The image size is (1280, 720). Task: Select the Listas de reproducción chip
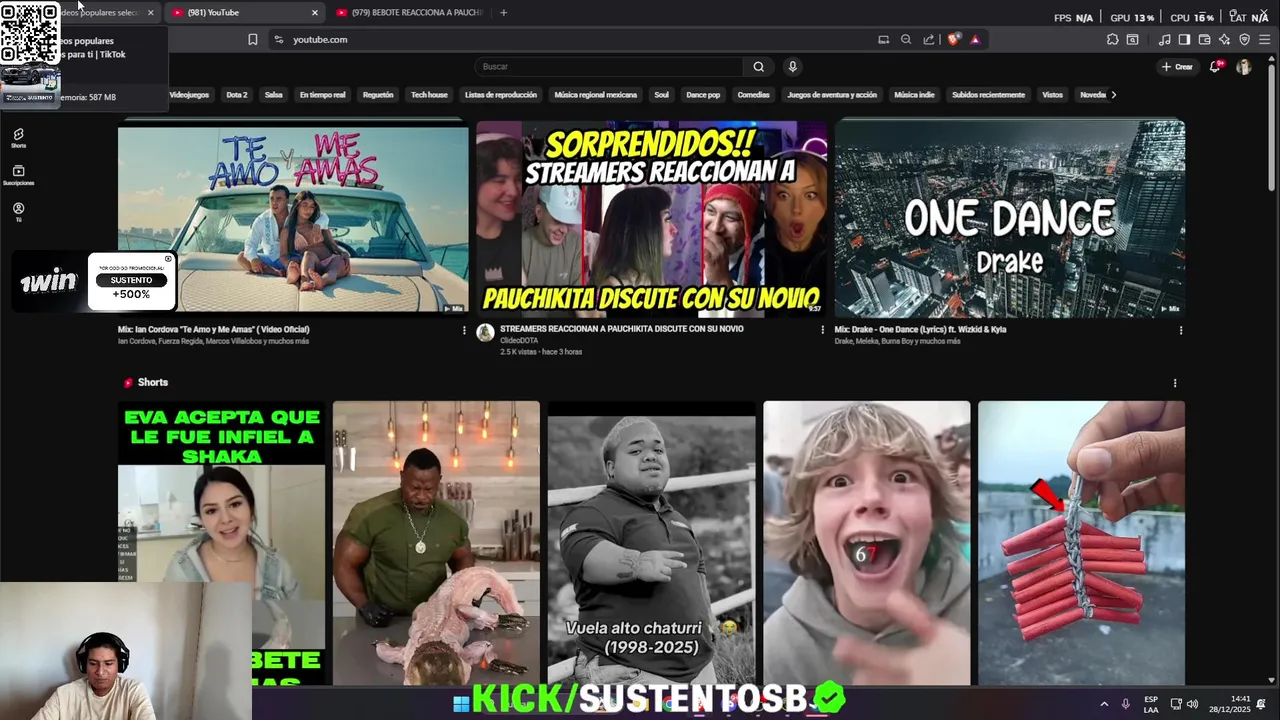pyautogui.click(x=501, y=95)
